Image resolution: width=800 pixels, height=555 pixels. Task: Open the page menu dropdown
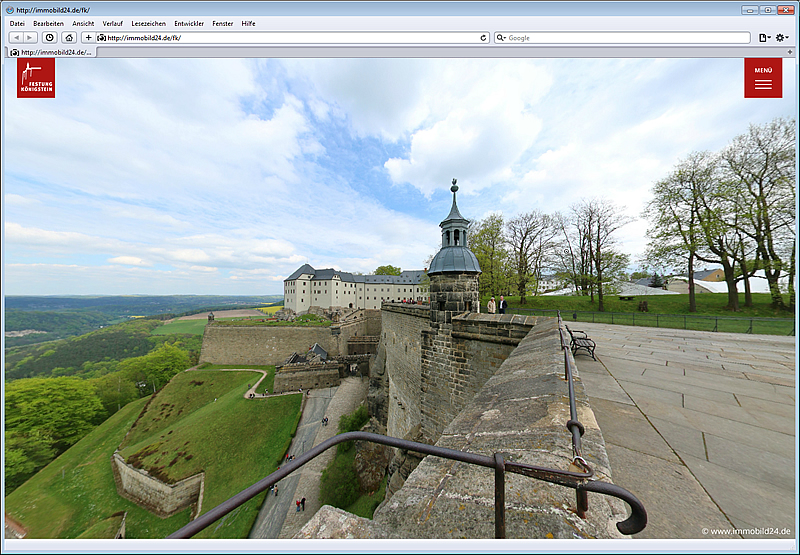pos(764,37)
